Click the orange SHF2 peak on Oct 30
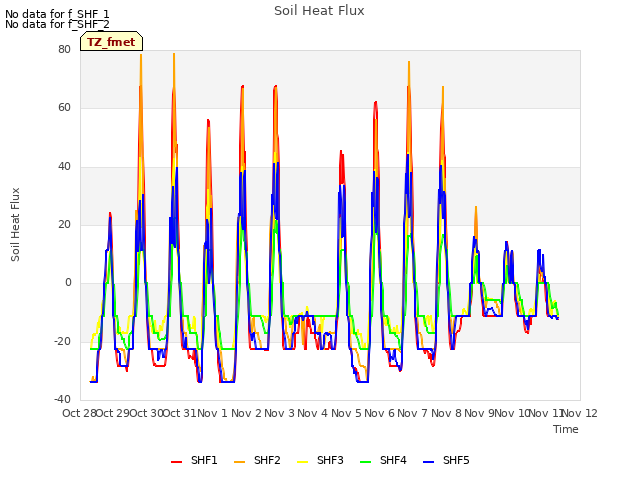 point(141,55)
